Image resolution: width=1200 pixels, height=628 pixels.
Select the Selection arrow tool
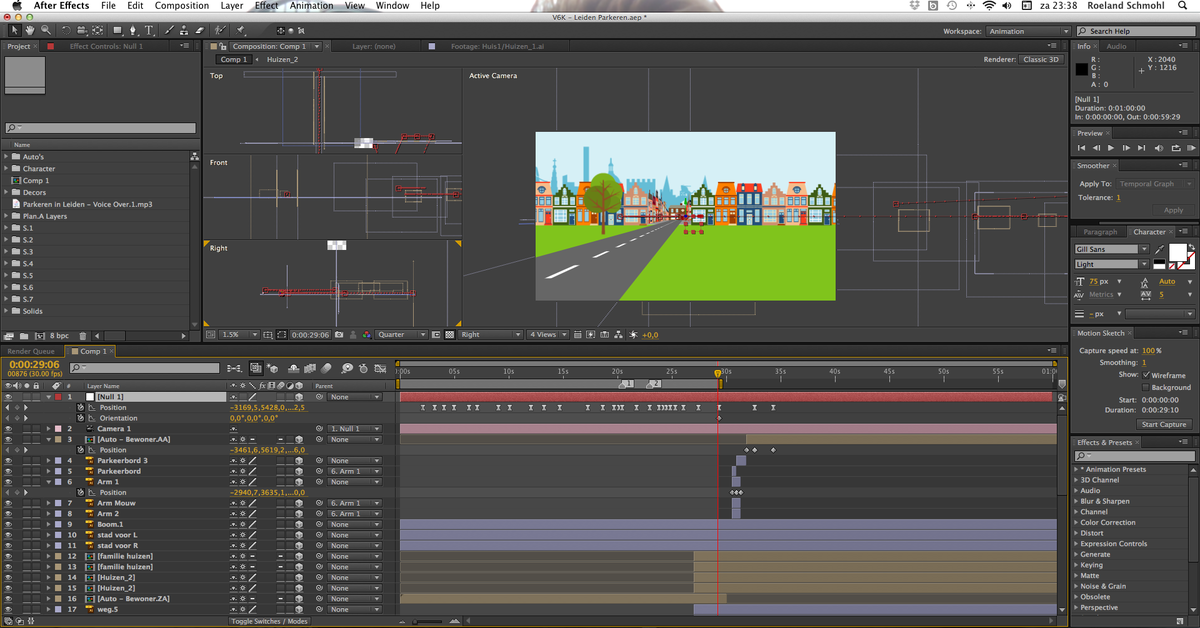pos(14,30)
